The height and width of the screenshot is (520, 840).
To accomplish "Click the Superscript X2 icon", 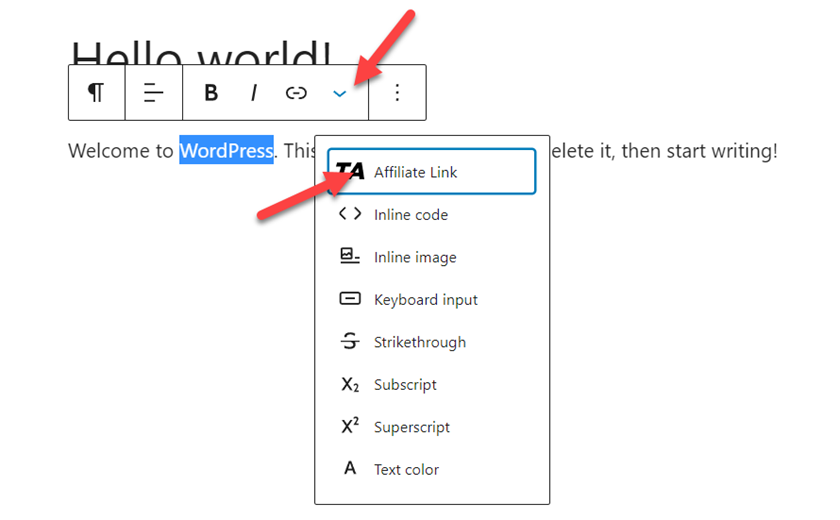I will pos(350,425).
